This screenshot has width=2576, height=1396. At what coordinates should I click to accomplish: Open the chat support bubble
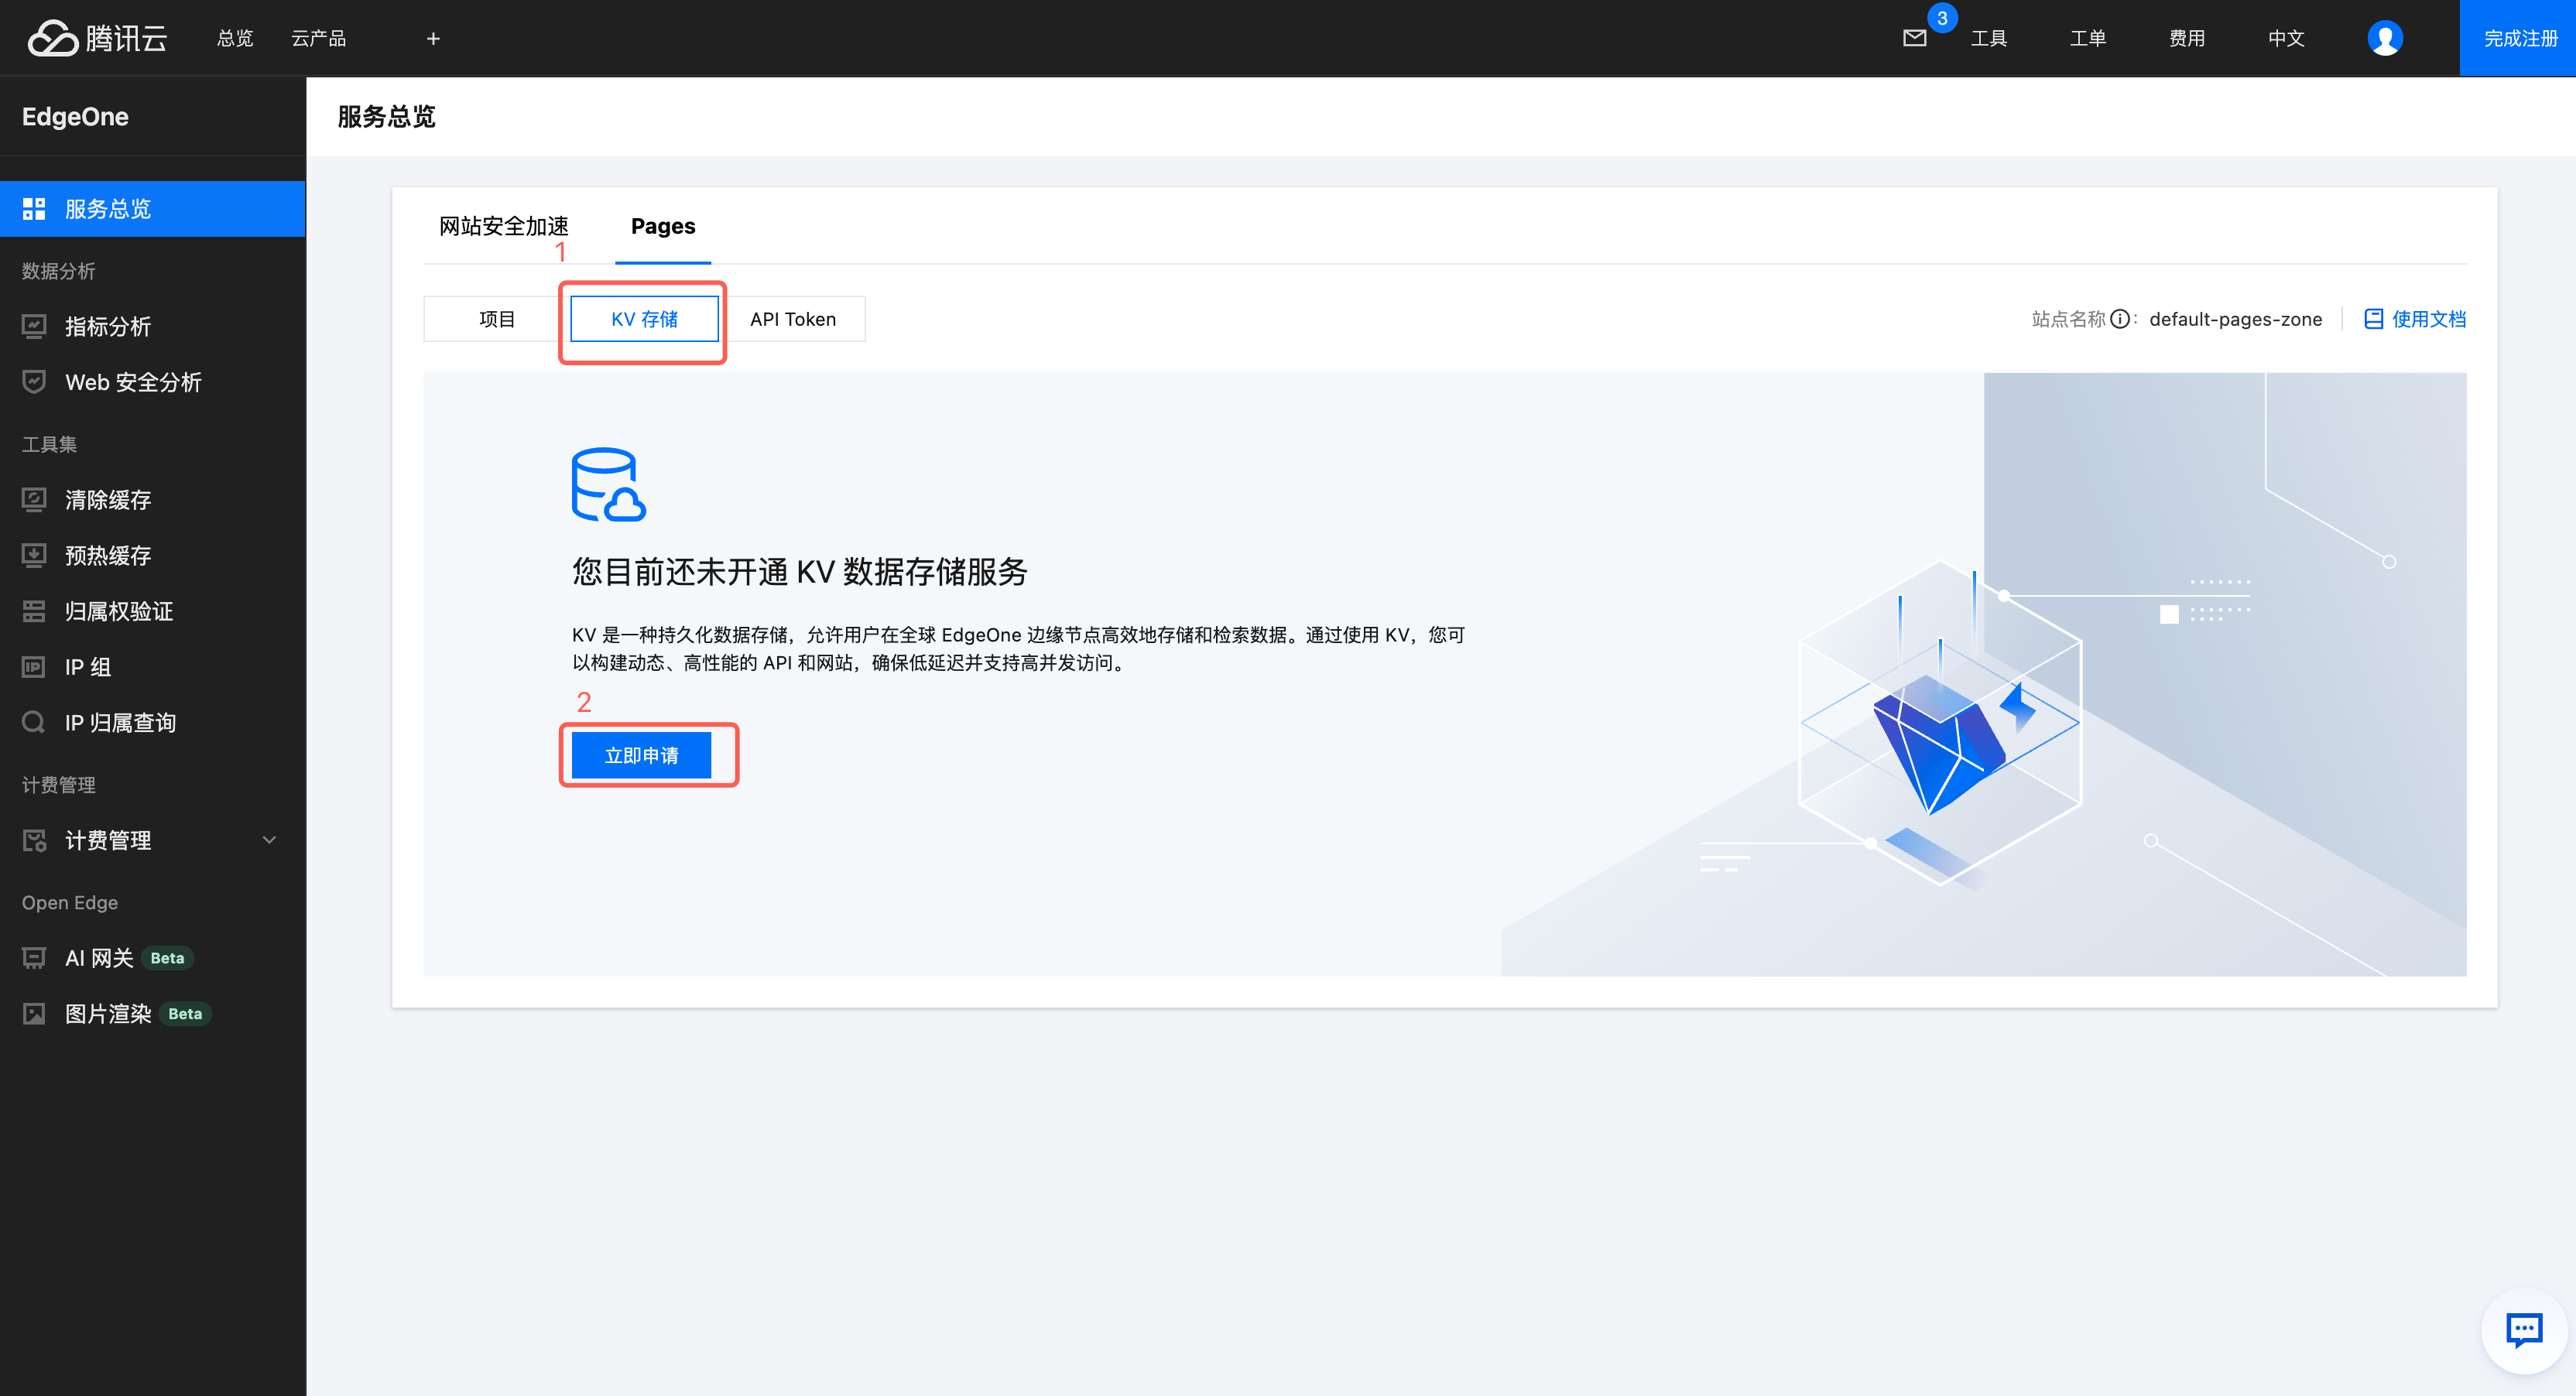click(x=2524, y=1330)
